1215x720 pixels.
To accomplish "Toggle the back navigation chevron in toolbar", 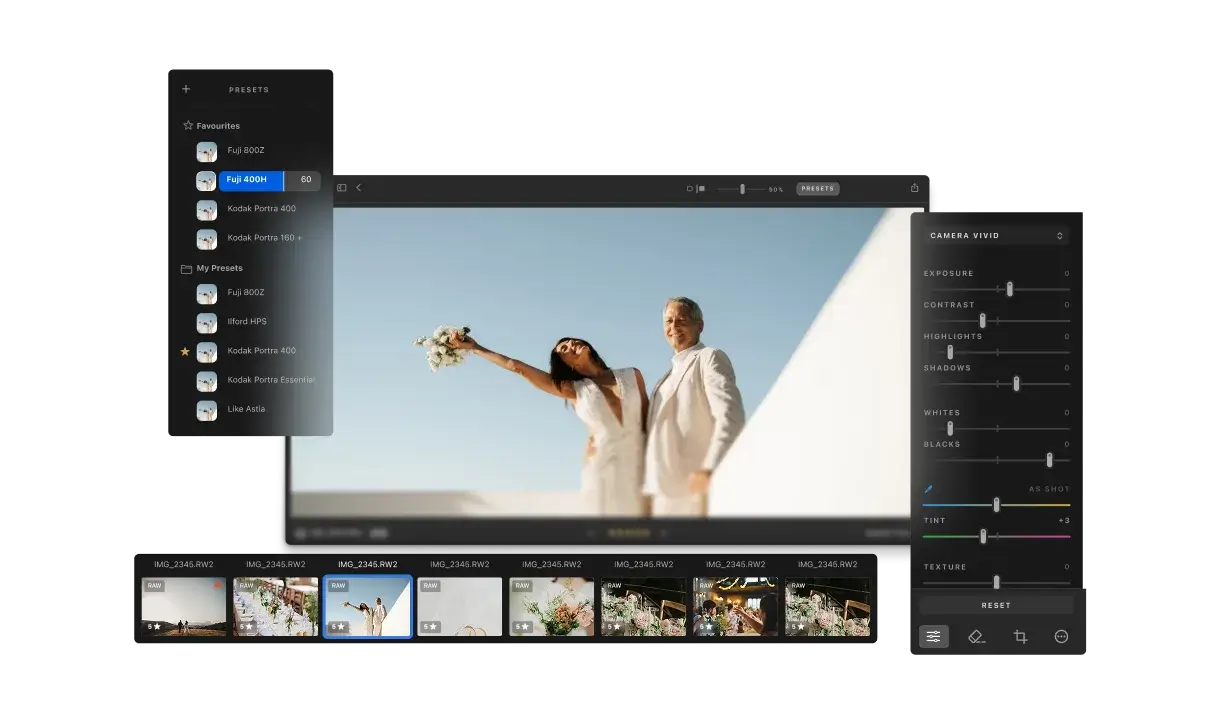I will 359,188.
